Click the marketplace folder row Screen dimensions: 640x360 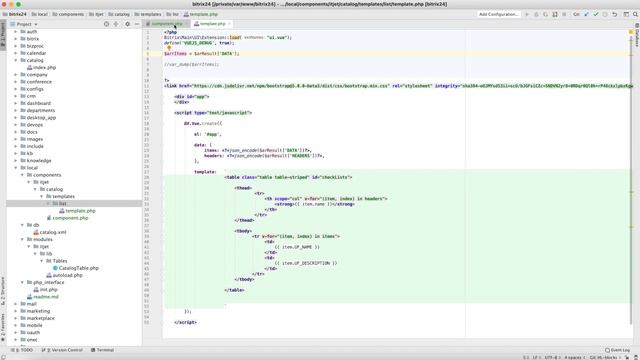(74, 318)
